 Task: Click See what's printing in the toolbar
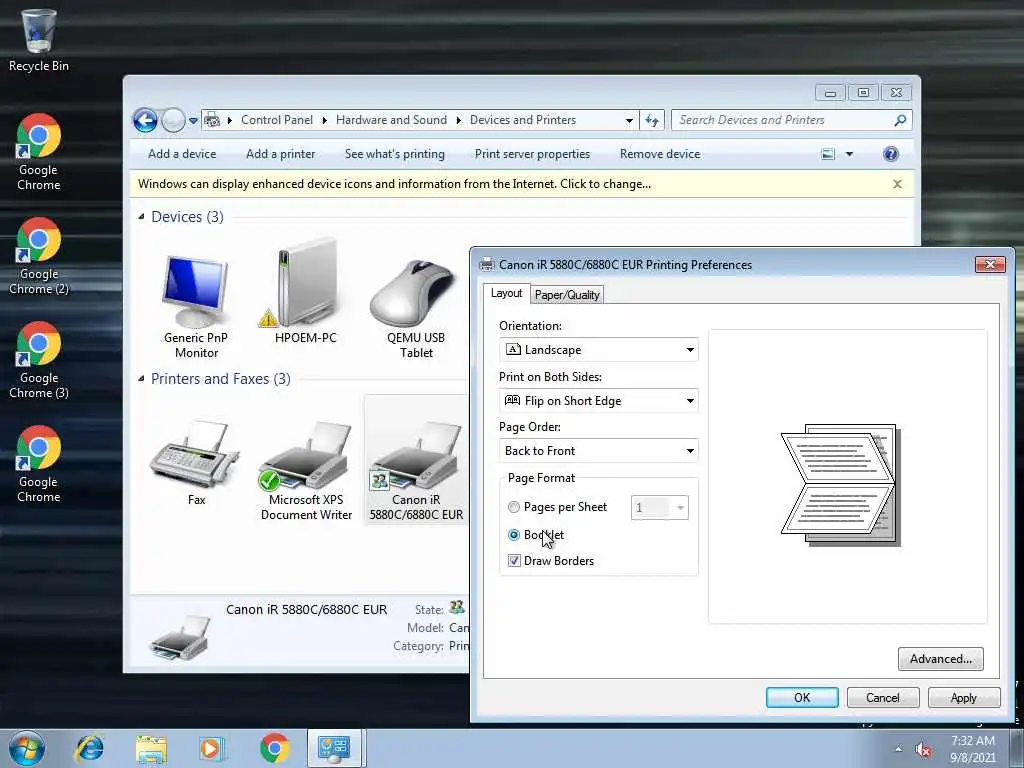coord(394,154)
